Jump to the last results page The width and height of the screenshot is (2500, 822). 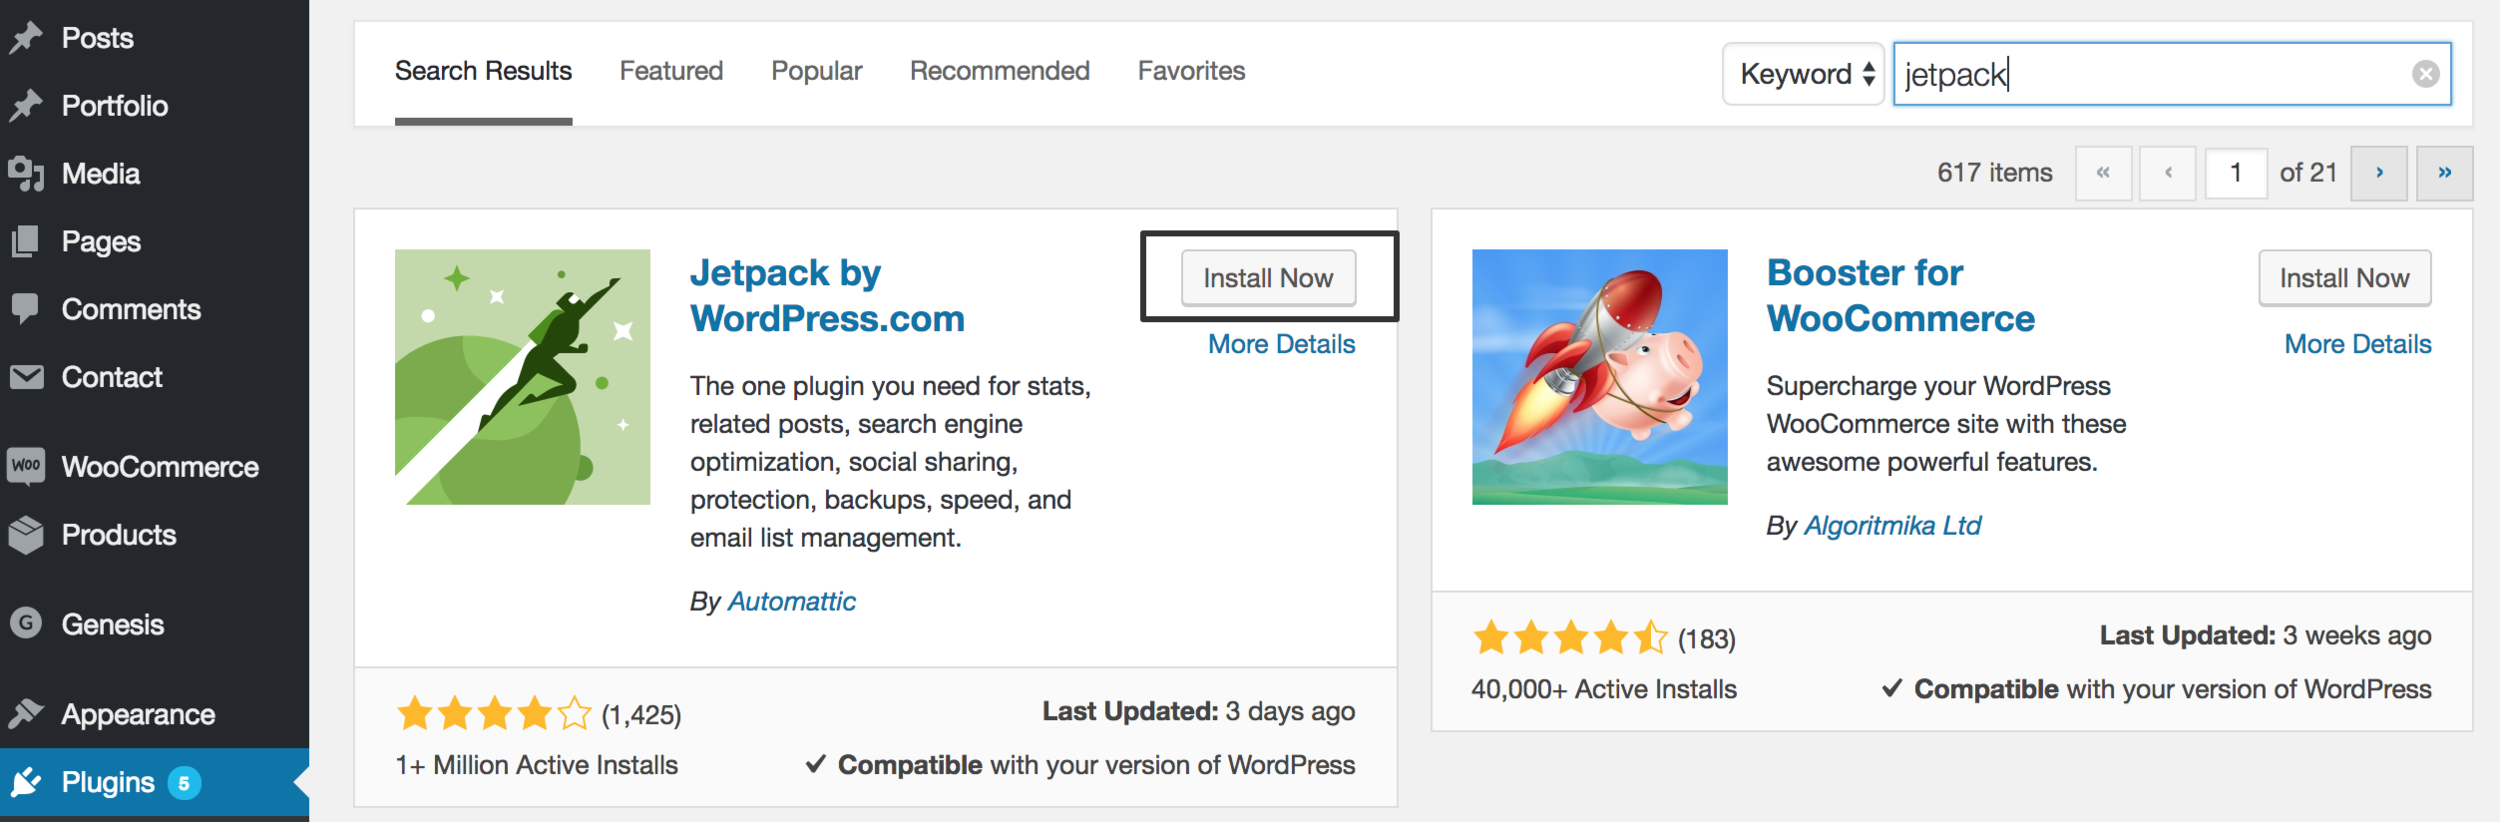click(2444, 173)
